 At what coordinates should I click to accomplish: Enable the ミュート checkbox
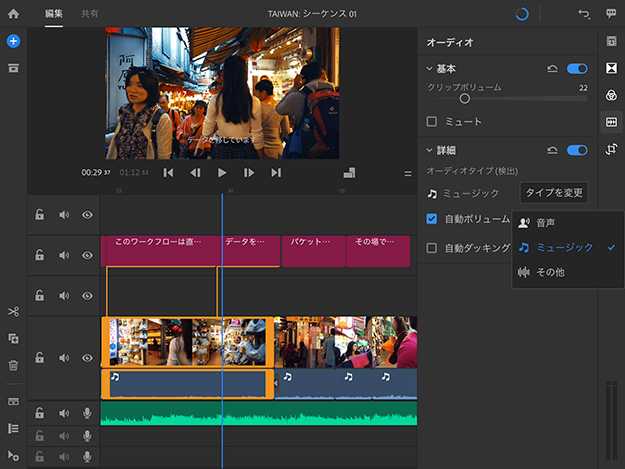point(432,122)
